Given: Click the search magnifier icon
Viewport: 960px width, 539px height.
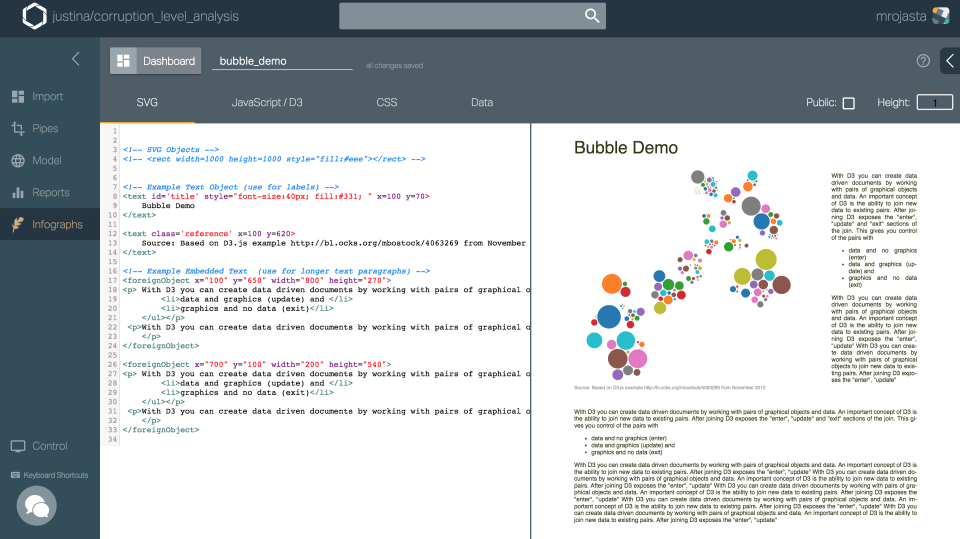Looking at the screenshot, I should [x=593, y=16].
